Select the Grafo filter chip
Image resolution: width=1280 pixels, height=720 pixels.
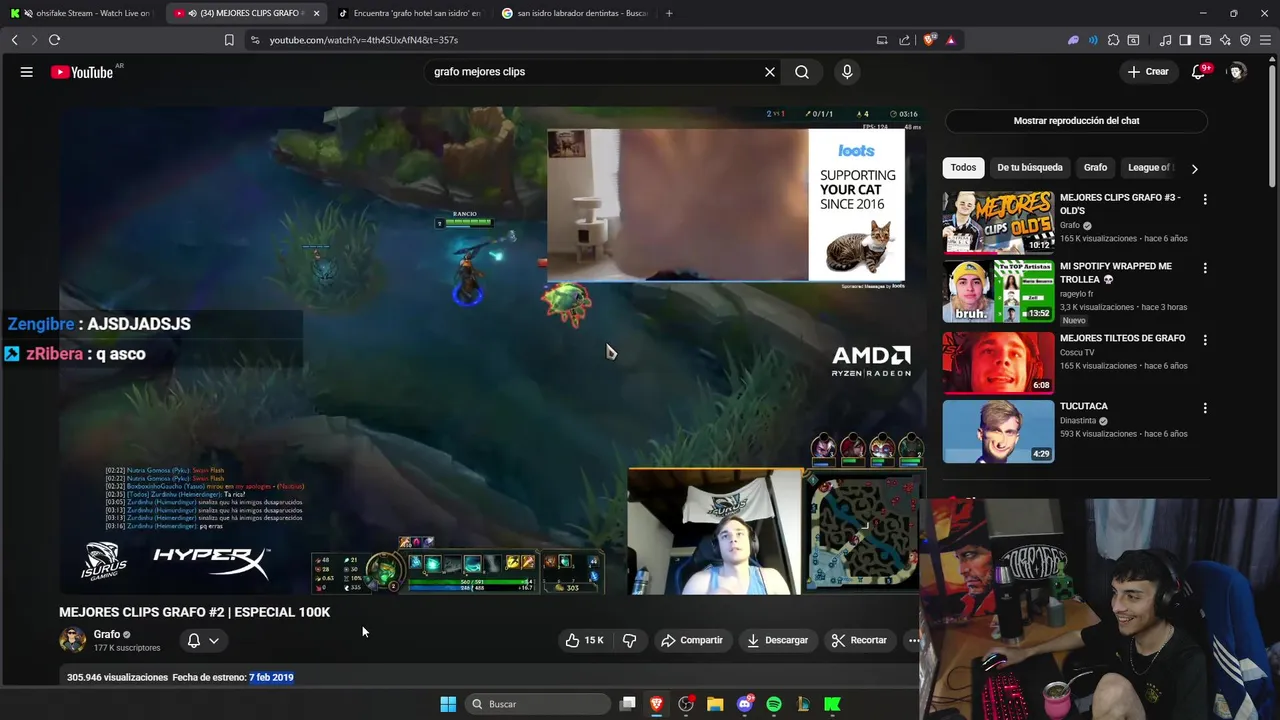point(1095,168)
